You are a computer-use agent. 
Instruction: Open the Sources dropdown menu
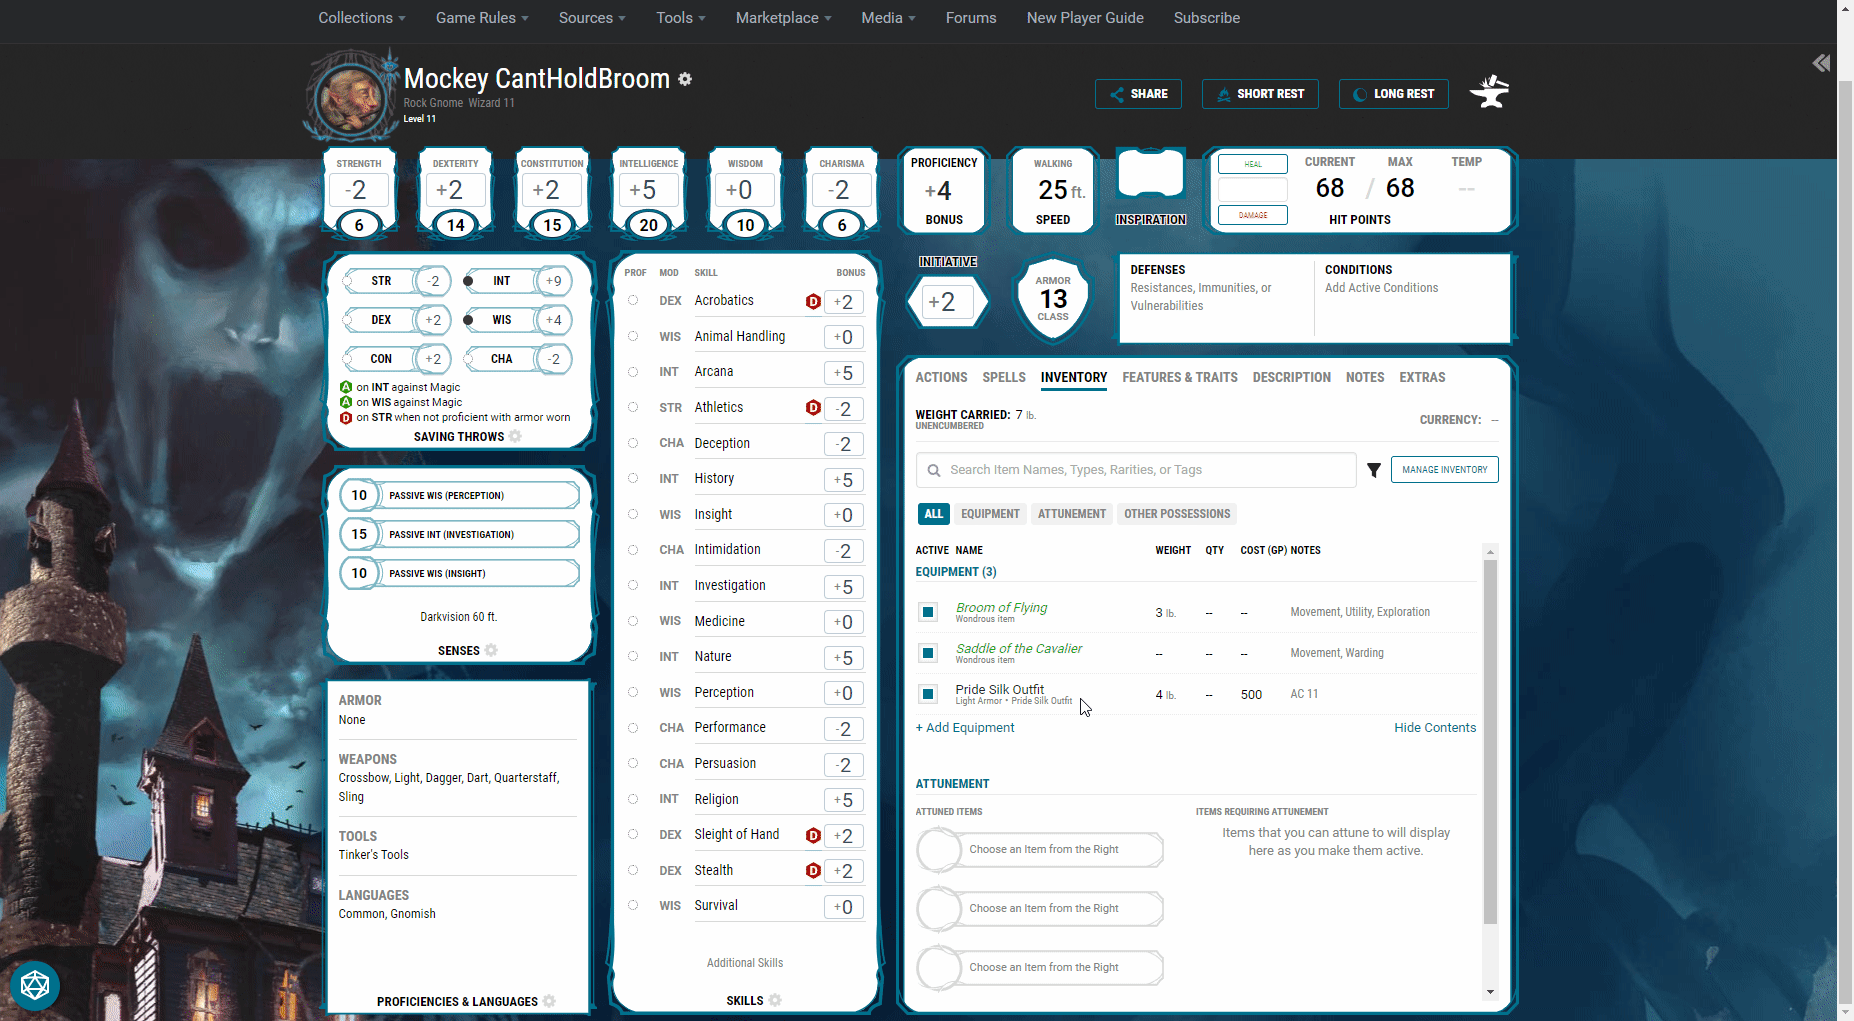click(x=592, y=18)
